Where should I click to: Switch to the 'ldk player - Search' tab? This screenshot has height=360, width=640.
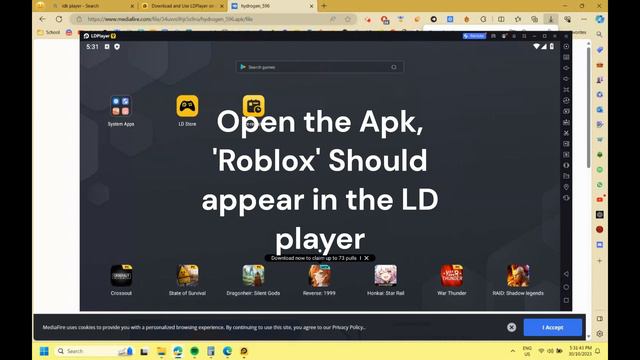93,6
